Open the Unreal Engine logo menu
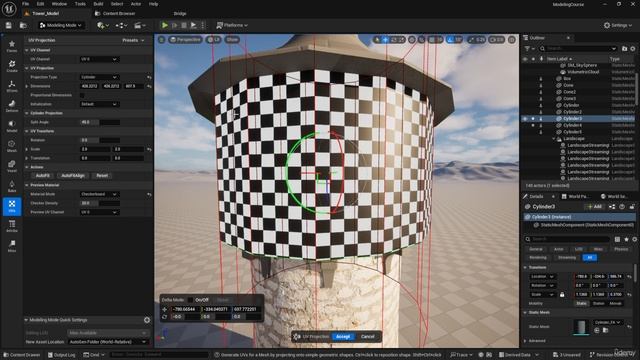The height and width of the screenshot is (360, 640). [9, 8]
